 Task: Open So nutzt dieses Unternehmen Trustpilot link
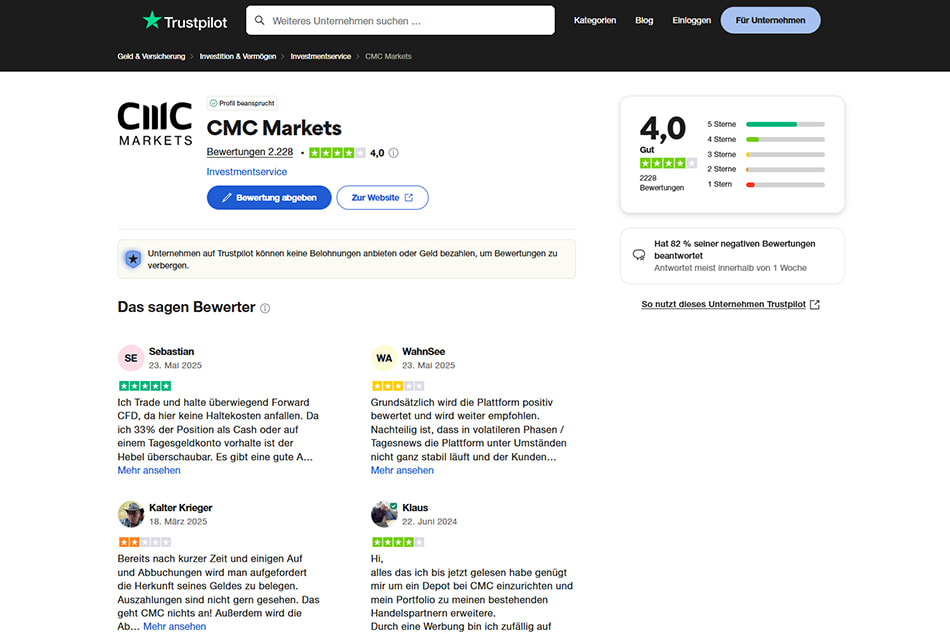(730, 304)
